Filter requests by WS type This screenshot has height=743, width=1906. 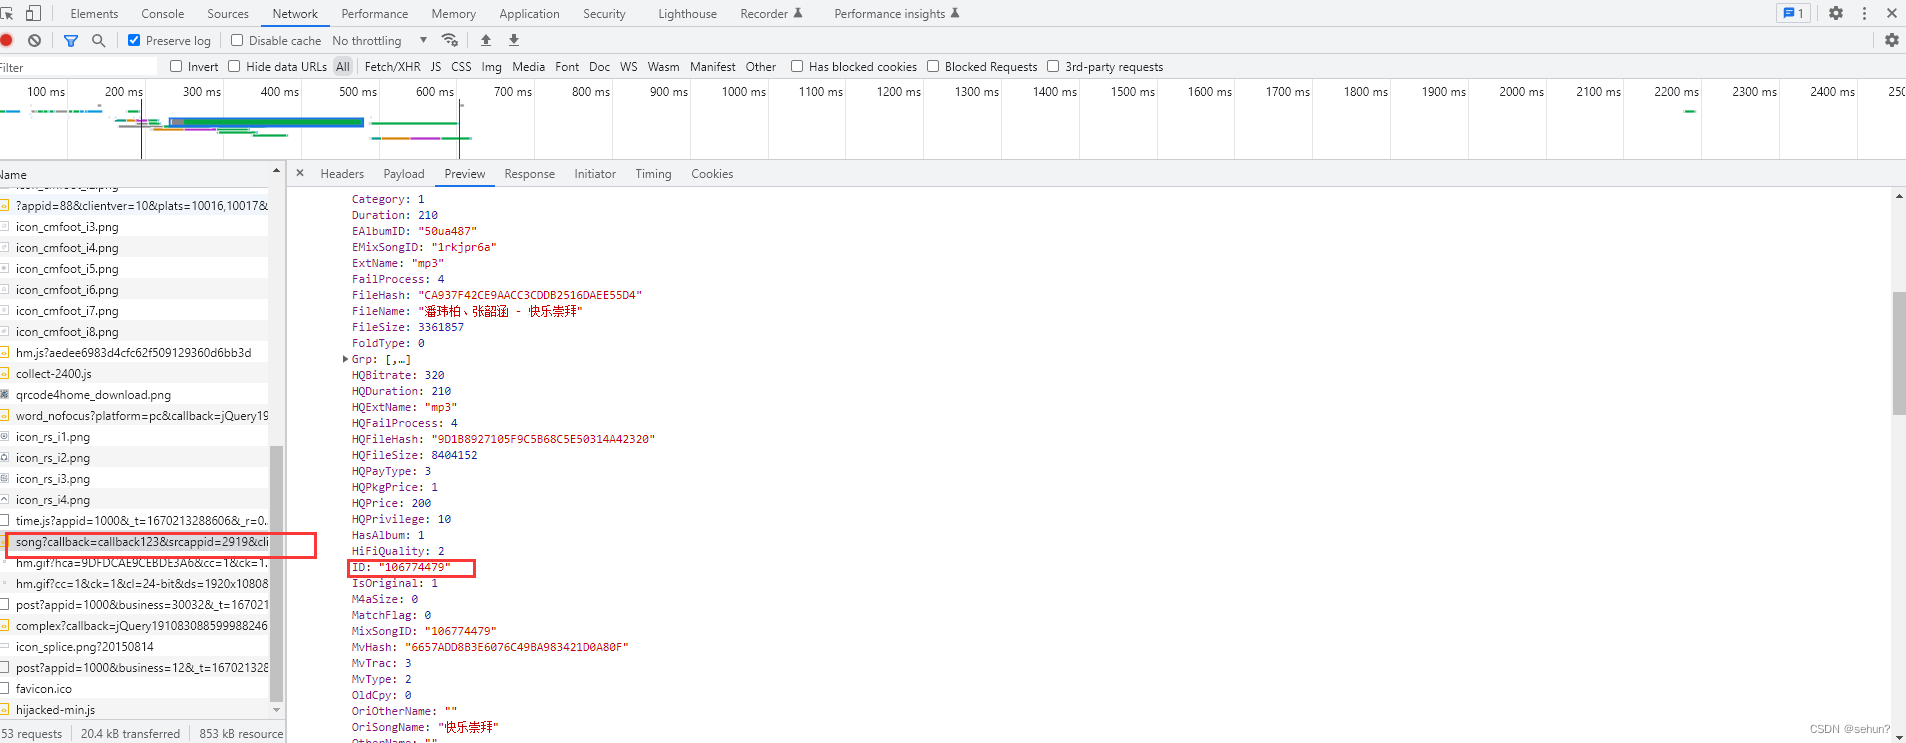pos(629,67)
